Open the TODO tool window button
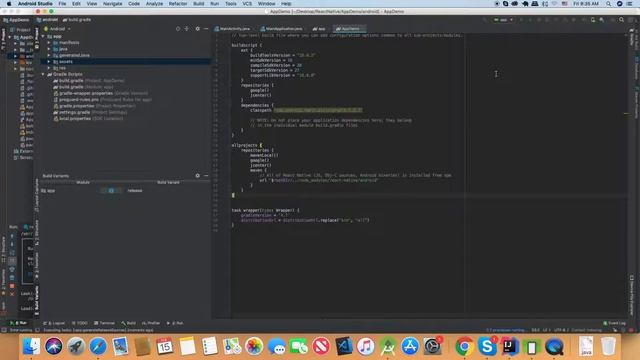The width and height of the screenshot is (640, 360). tap(80, 323)
